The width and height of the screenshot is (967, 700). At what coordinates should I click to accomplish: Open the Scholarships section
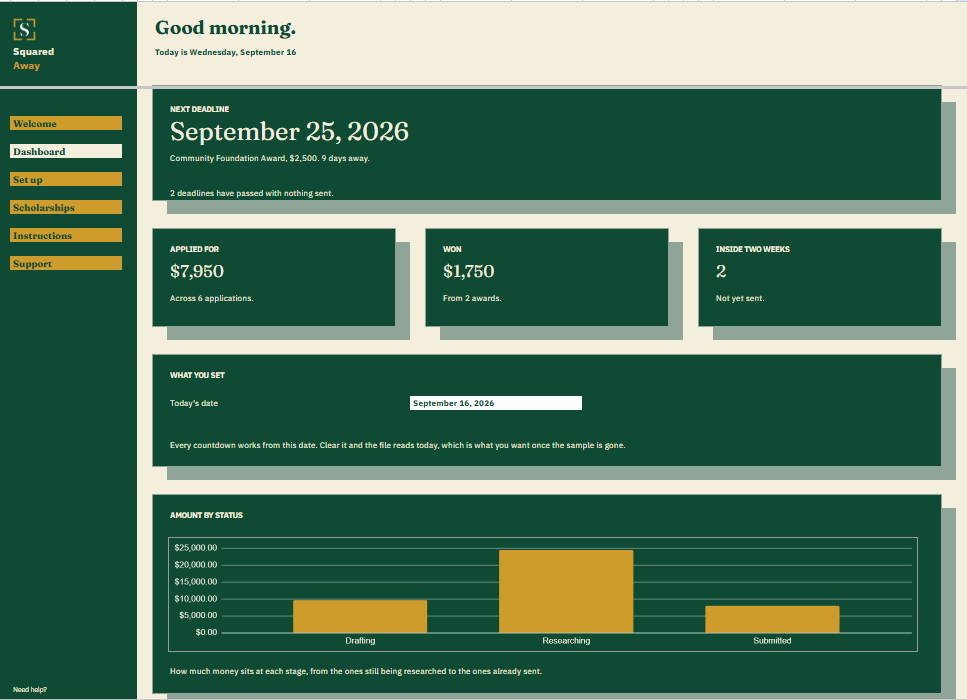[x=66, y=207]
